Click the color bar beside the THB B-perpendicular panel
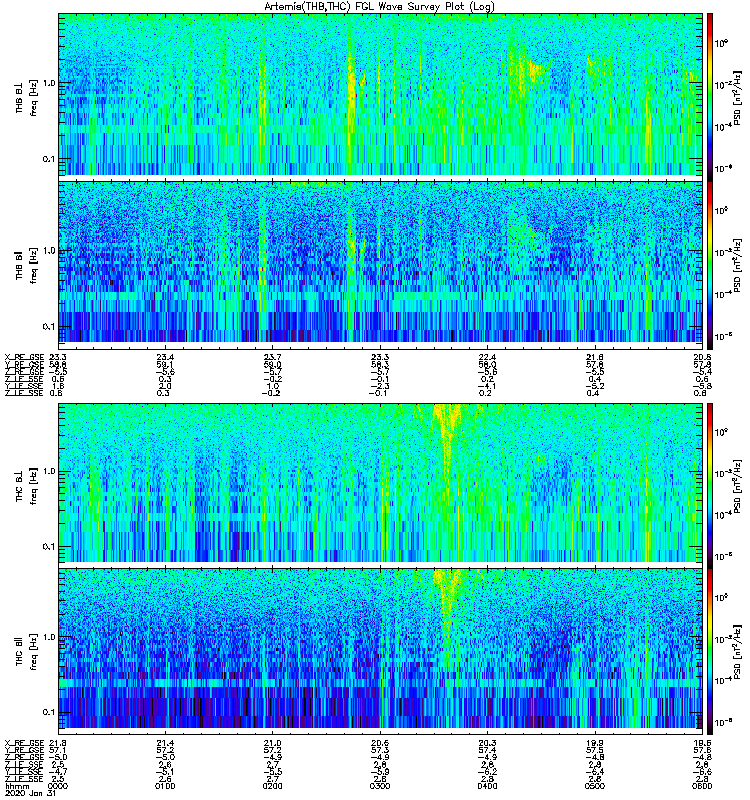The height and width of the screenshot is (800, 750). click(x=710, y=97)
